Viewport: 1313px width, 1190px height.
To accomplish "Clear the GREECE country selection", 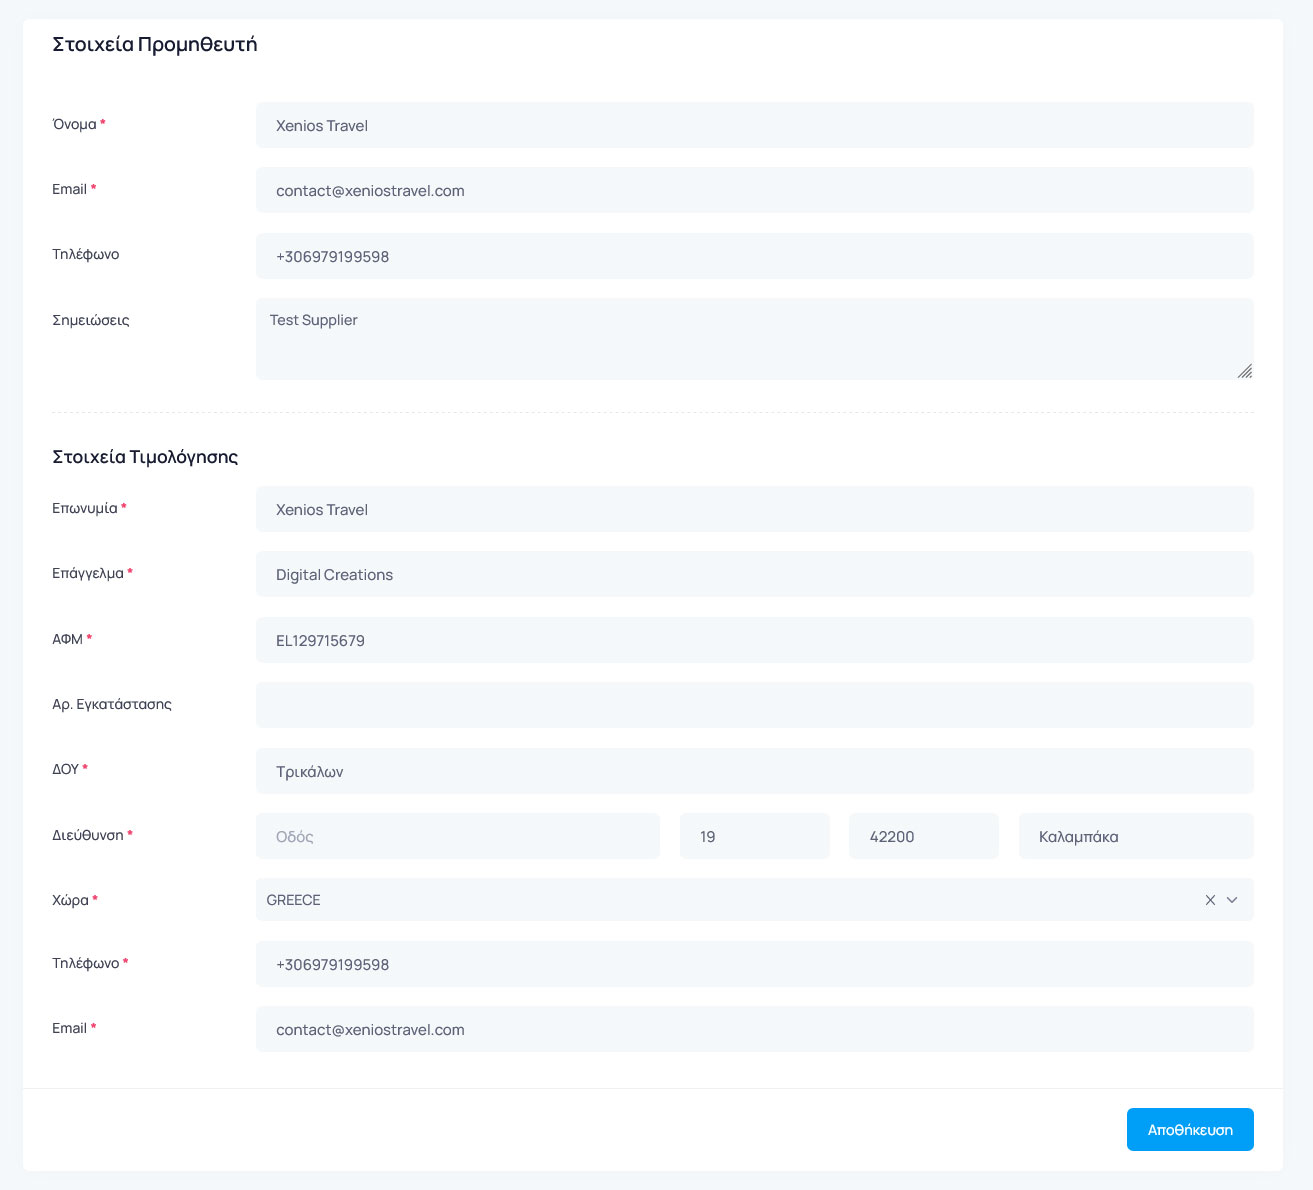I will tap(1210, 900).
